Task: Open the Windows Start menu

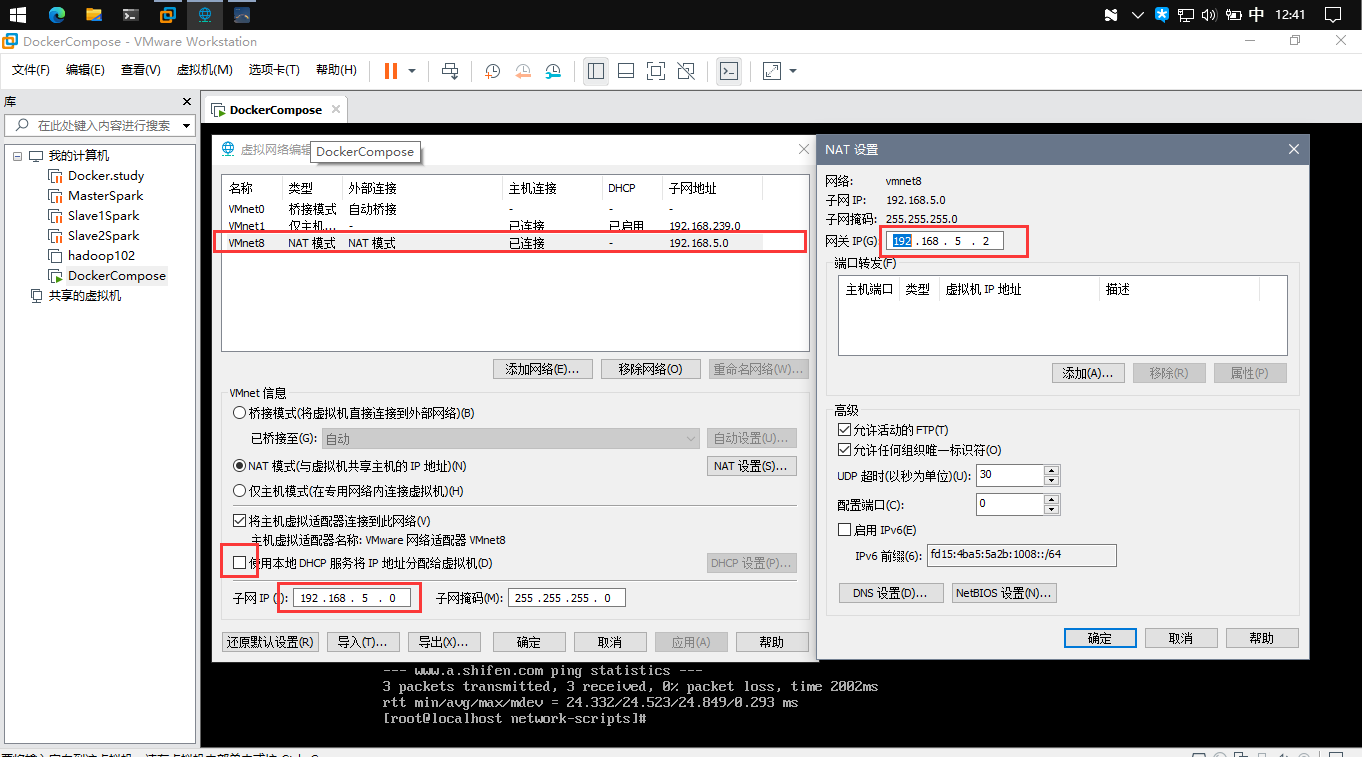Action: click(x=18, y=15)
